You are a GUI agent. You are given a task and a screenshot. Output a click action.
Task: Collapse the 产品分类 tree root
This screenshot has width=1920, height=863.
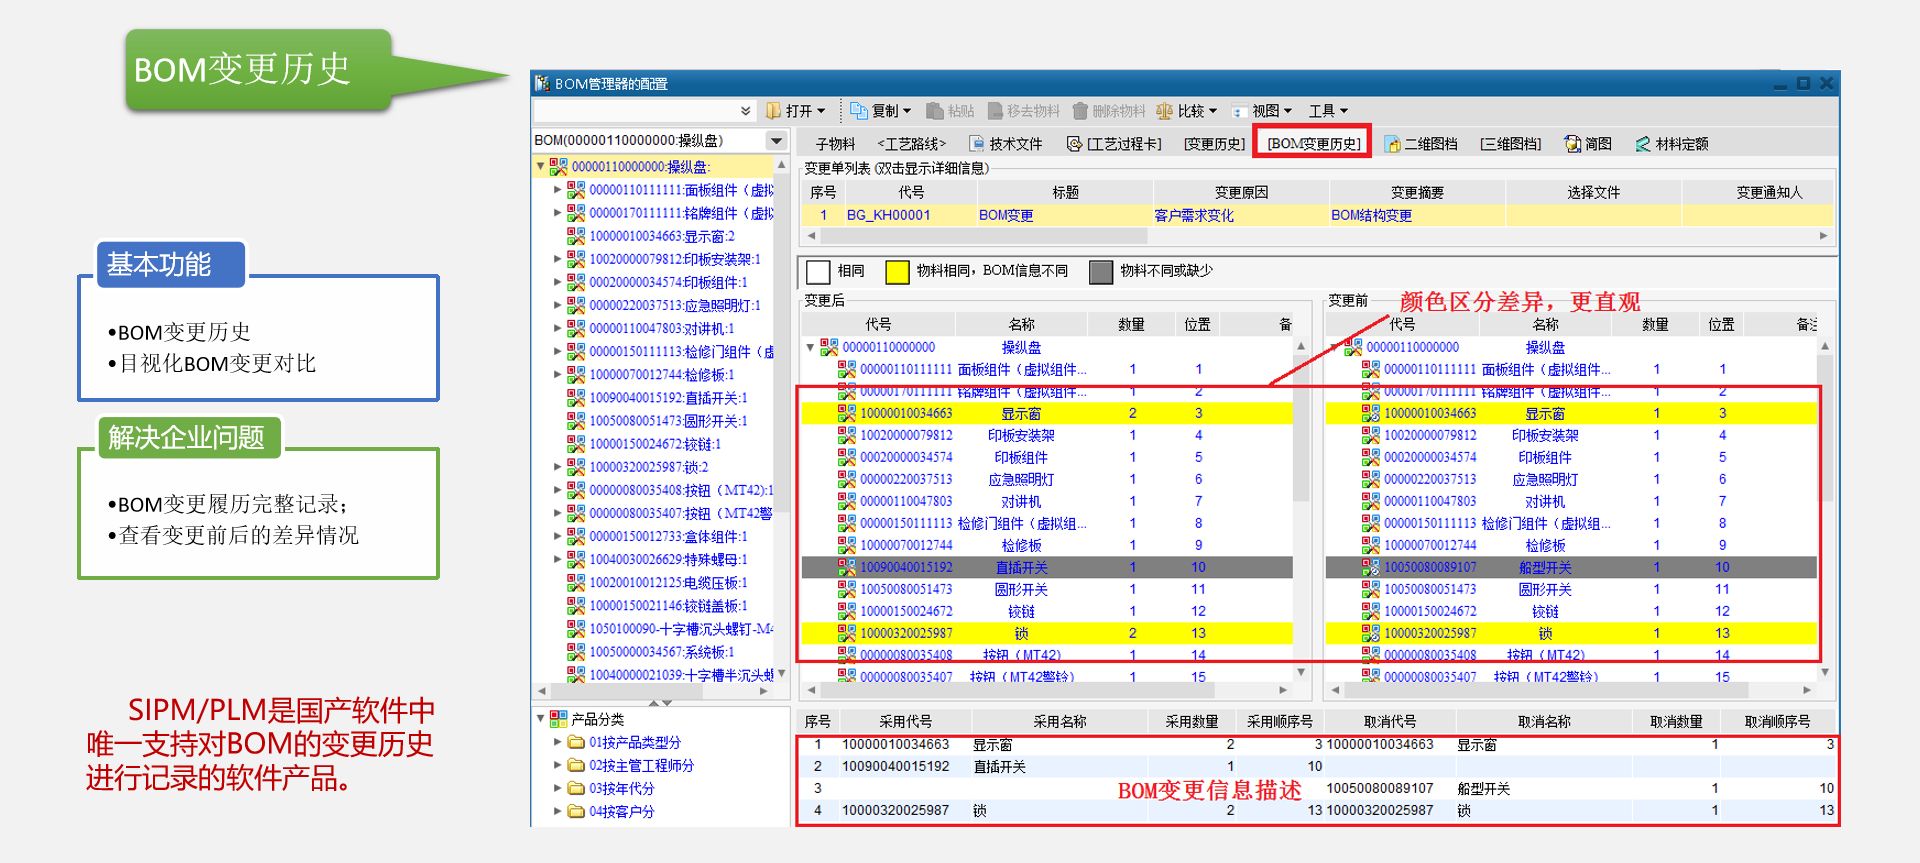pos(541,719)
